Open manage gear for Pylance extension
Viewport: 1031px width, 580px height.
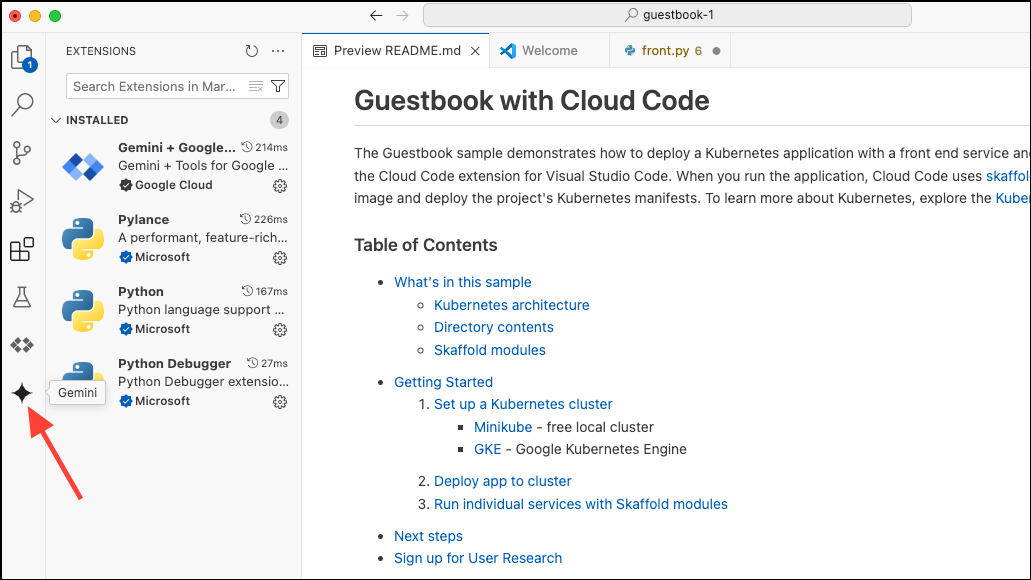[x=280, y=258]
